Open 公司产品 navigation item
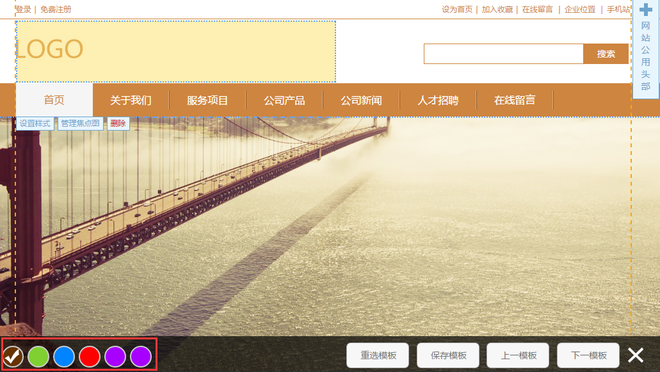 (285, 100)
